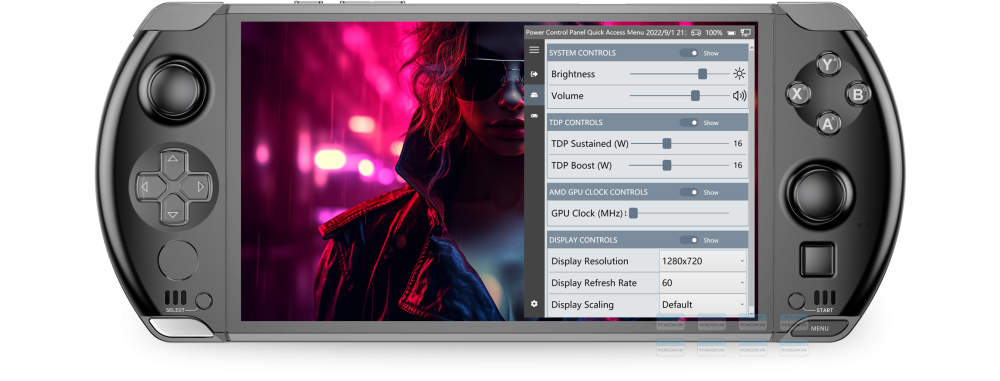Open the Display Refresh Rate dropdown
1000x381 pixels.
coord(703,283)
